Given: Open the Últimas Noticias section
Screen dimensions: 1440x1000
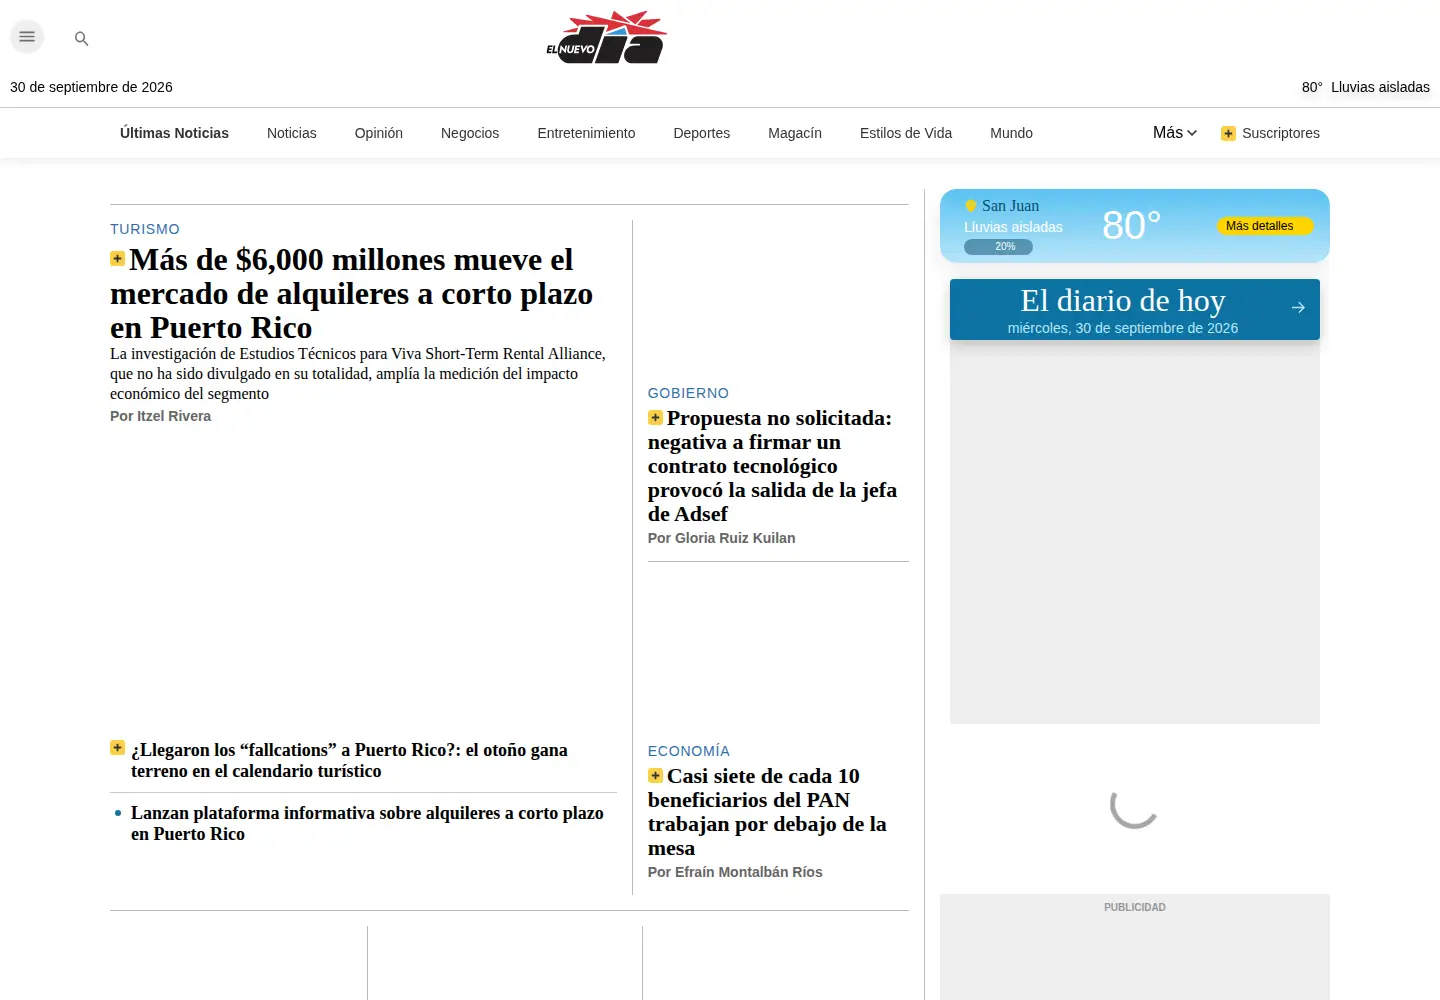Looking at the screenshot, I should pyautogui.click(x=174, y=133).
